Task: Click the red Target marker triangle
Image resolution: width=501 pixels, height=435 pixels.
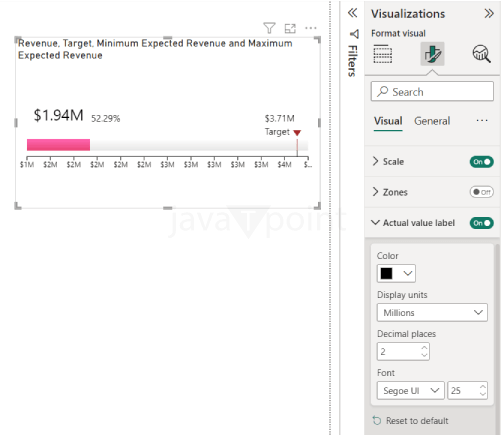Action: click(x=297, y=133)
